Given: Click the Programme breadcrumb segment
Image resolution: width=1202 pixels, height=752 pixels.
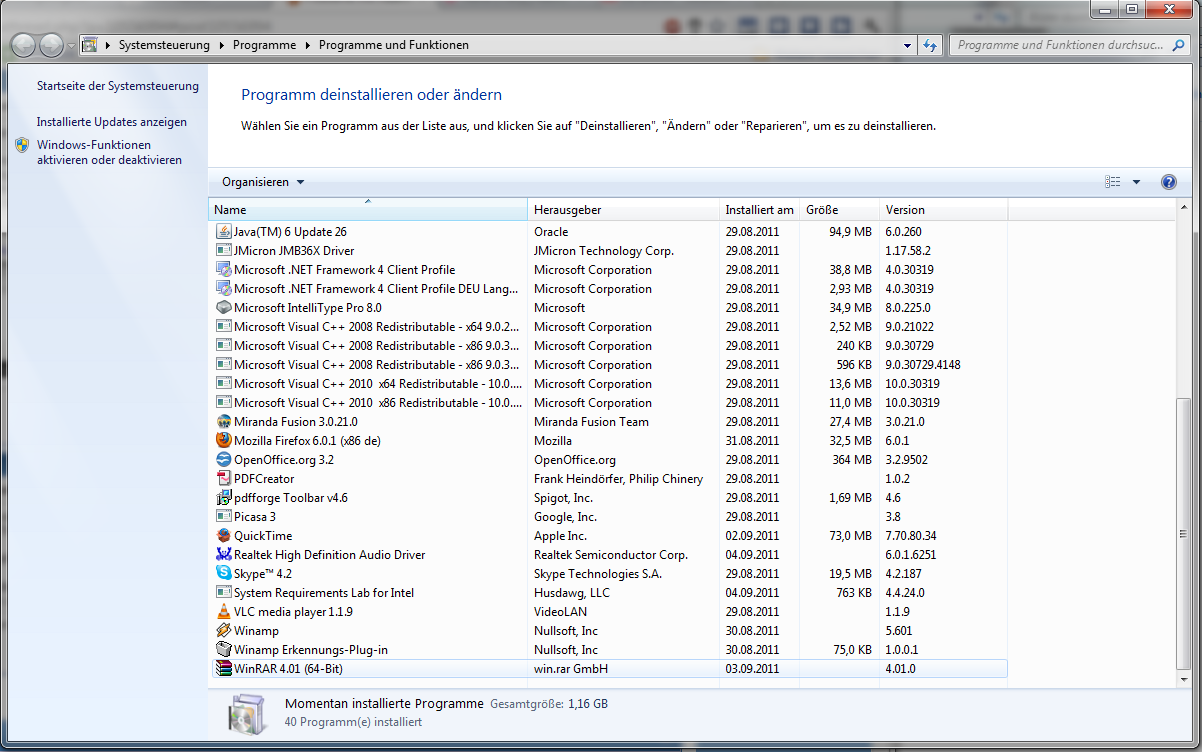Looking at the screenshot, I should [x=264, y=45].
